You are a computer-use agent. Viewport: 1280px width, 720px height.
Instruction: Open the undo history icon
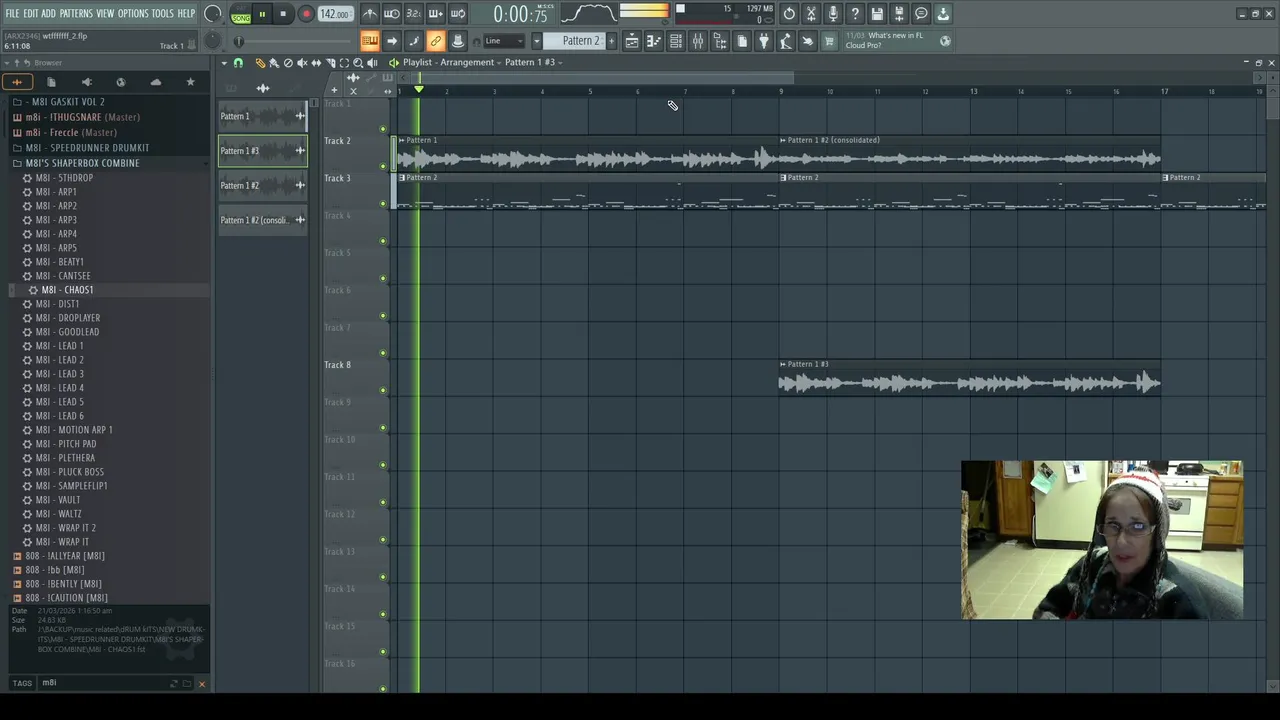[789, 14]
